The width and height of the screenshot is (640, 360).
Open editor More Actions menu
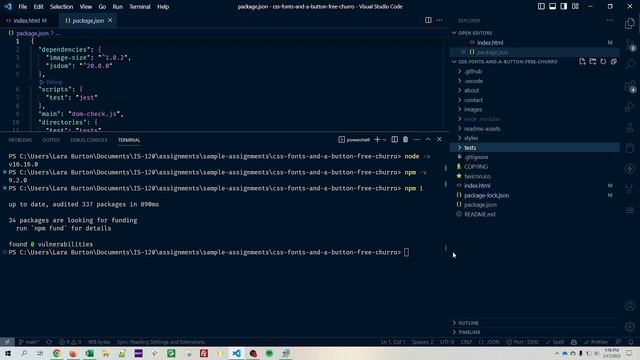pyautogui.click(x=440, y=20)
